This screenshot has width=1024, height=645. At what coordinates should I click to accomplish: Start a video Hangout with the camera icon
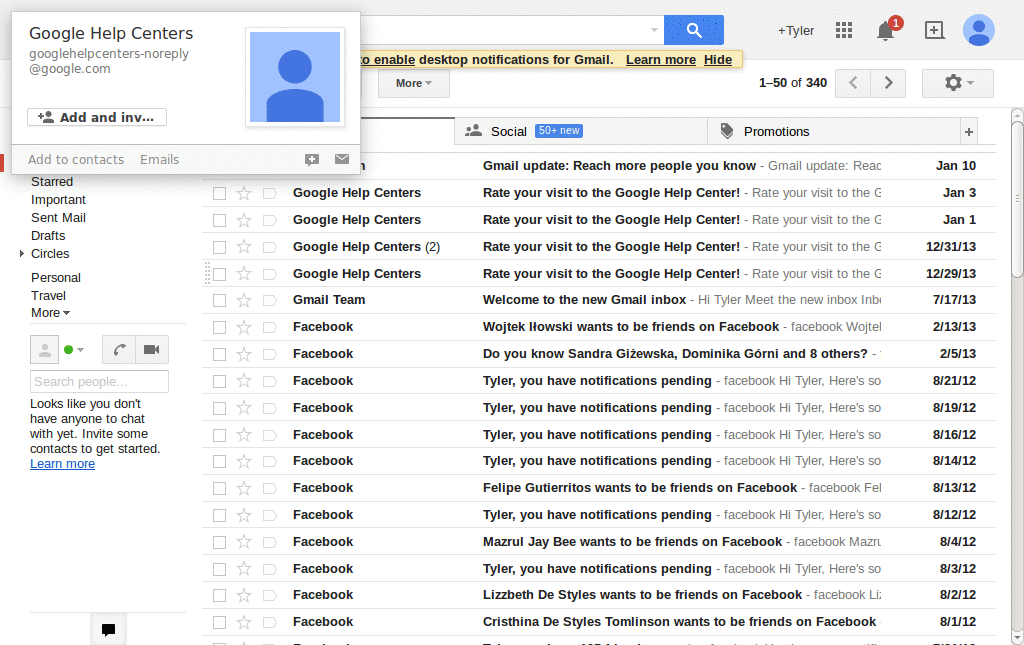pyautogui.click(x=151, y=349)
